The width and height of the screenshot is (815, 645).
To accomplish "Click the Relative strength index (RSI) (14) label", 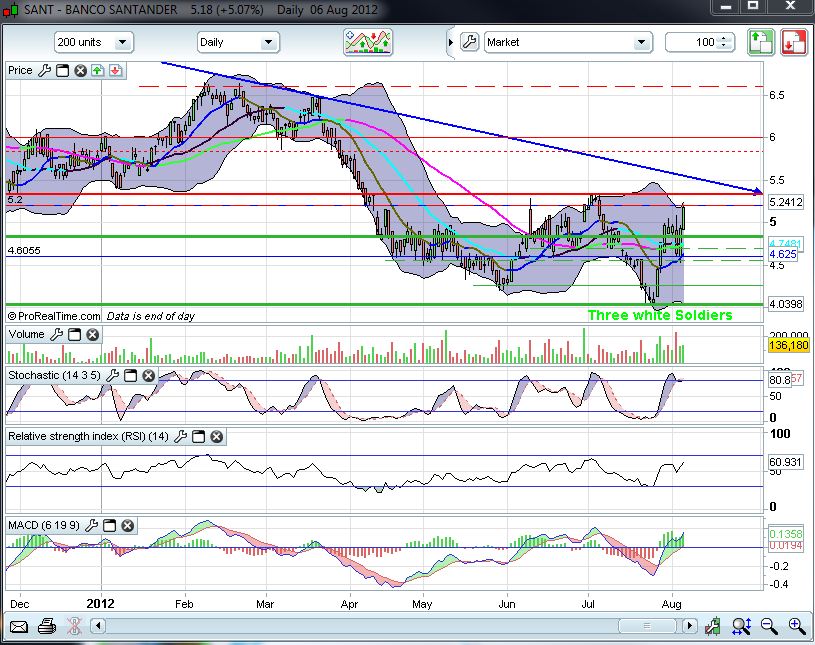I will pyautogui.click(x=88, y=436).
